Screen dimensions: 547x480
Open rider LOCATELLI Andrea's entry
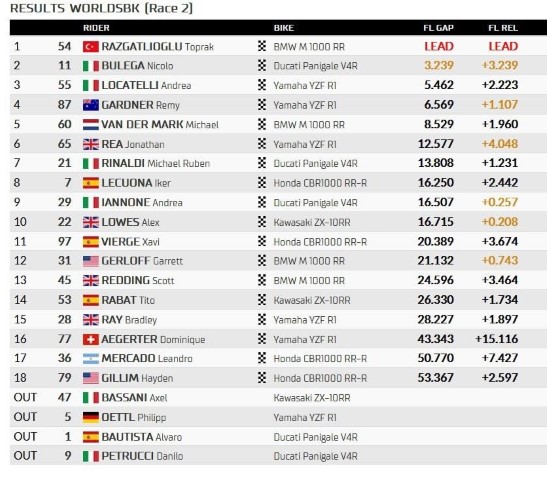(x=146, y=85)
